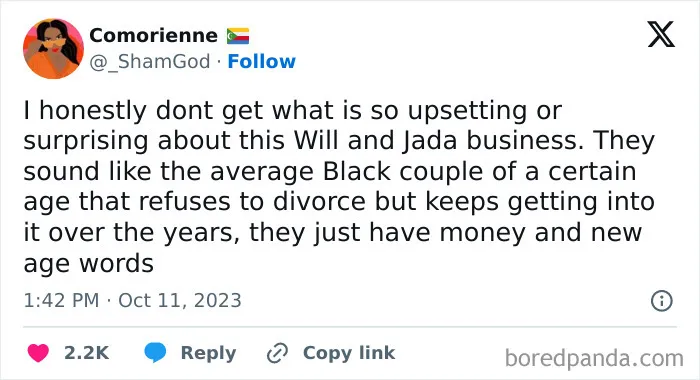Follow the @_ShamGod account

[262, 61]
